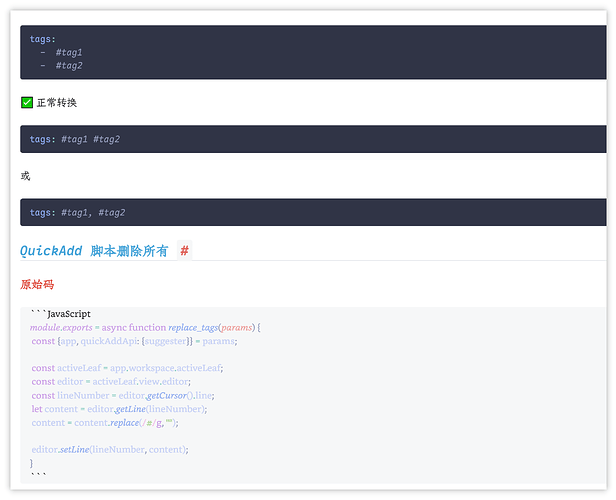This screenshot has width=616, height=500.
Task: Click the 'QuickAdd 脚本删除所有' heading
Action: coord(94,251)
